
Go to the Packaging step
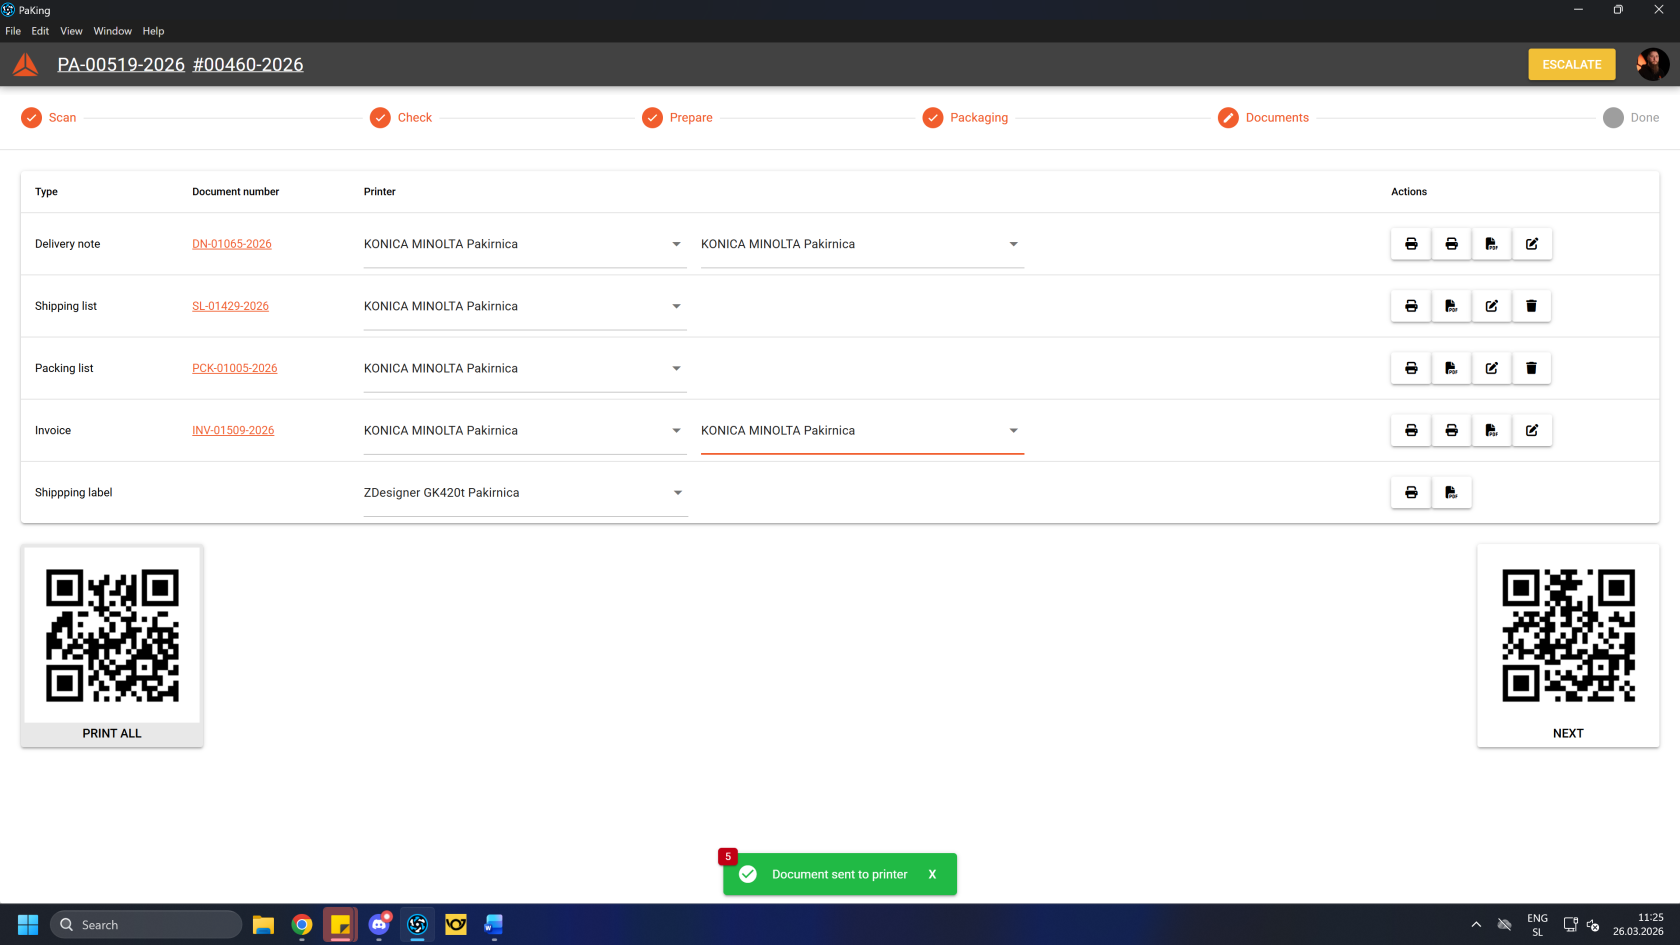click(965, 118)
